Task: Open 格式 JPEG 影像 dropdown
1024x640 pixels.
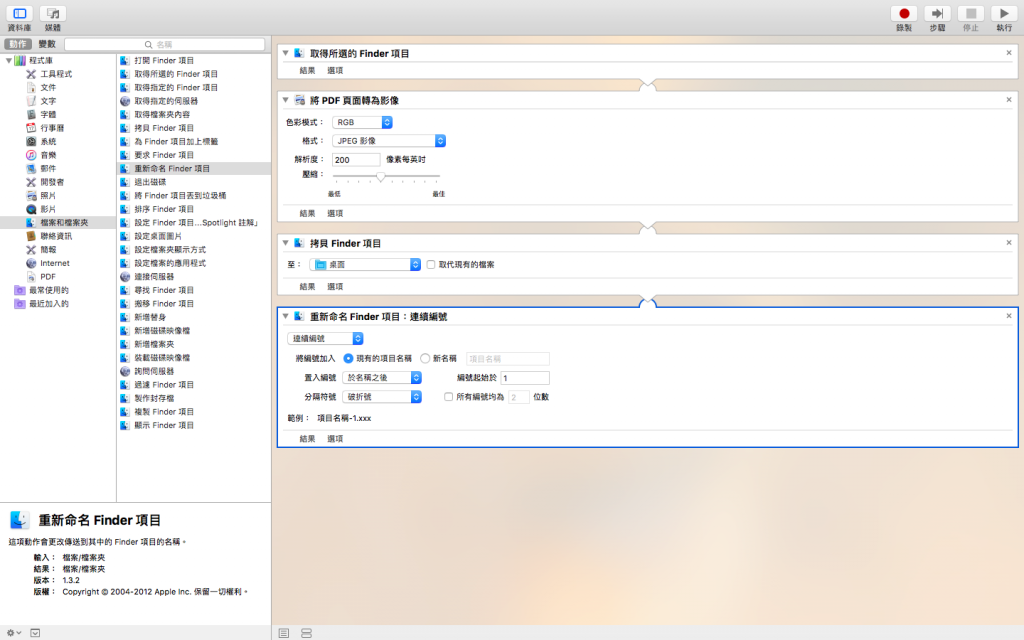Action: point(389,140)
